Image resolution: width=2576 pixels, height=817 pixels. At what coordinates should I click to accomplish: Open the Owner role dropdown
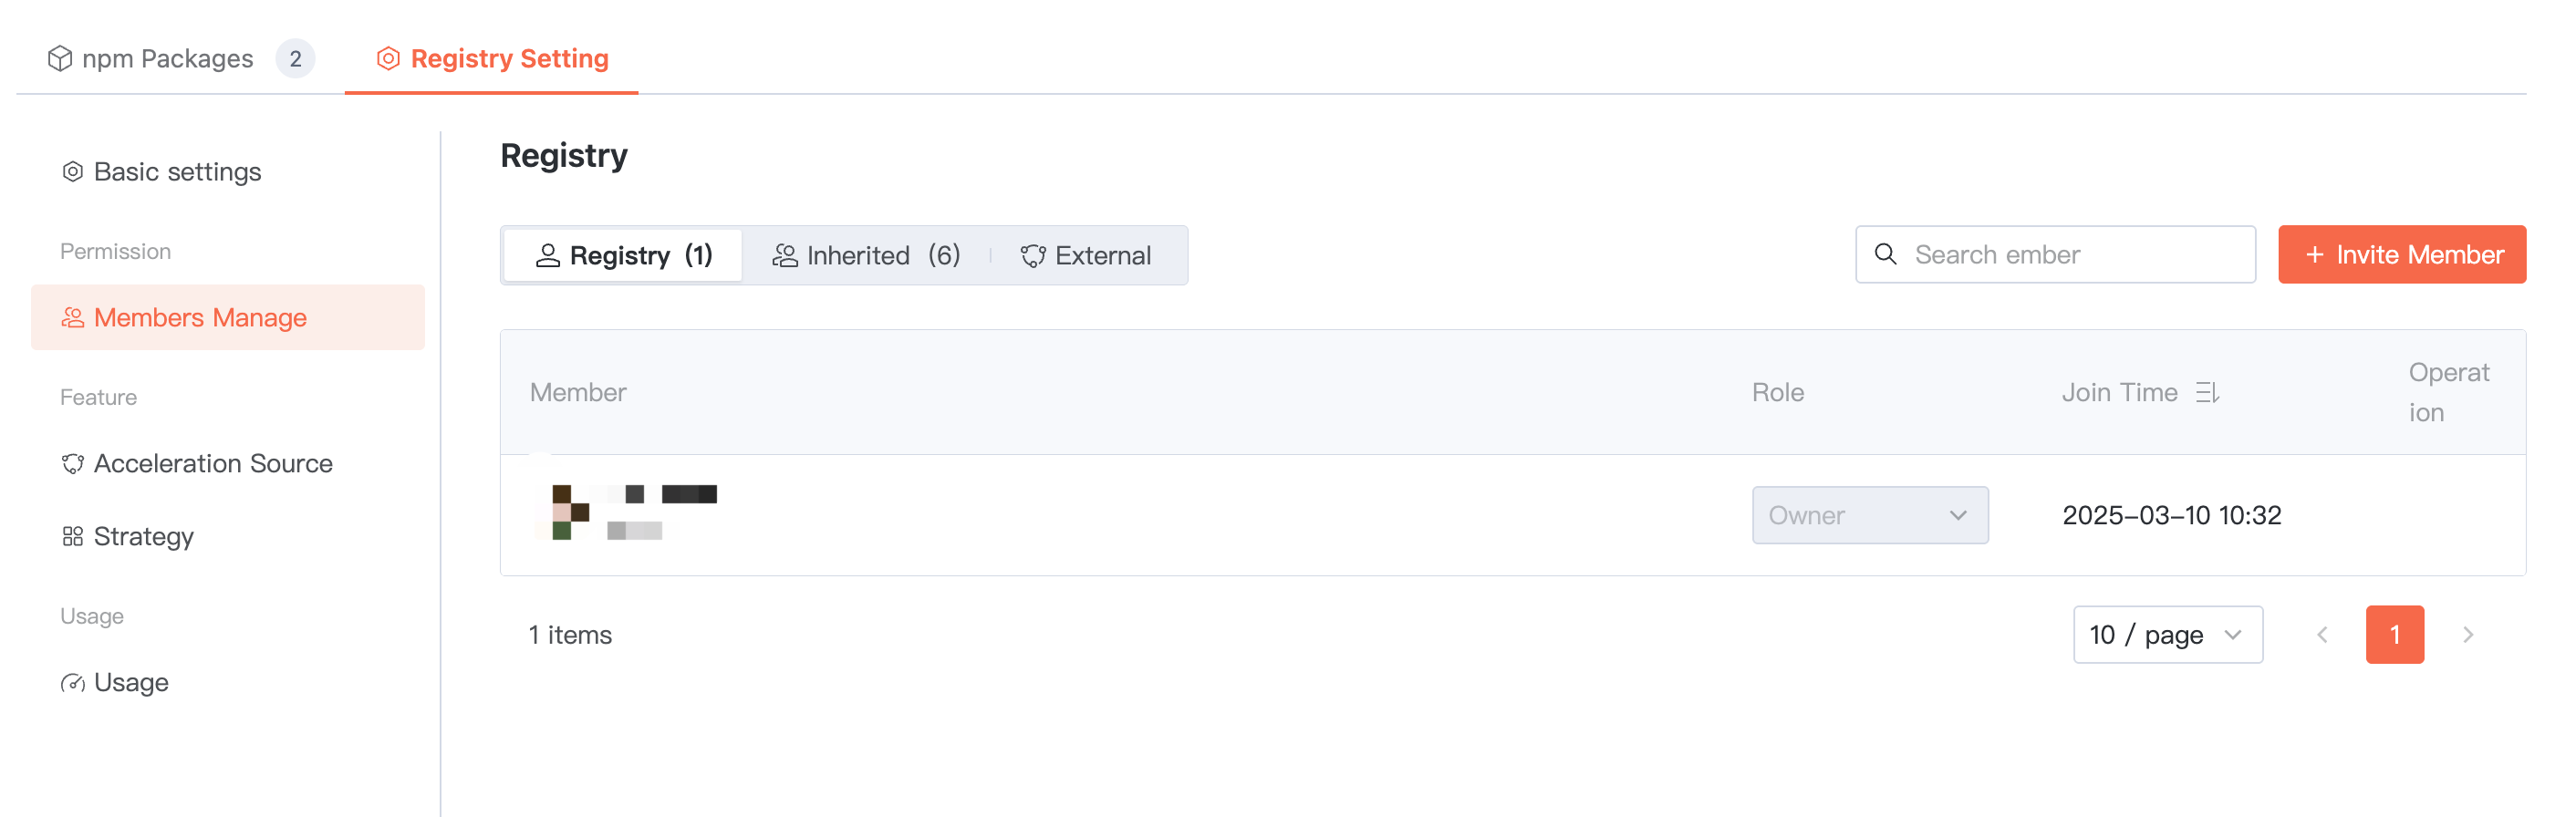coord(1869,515)
